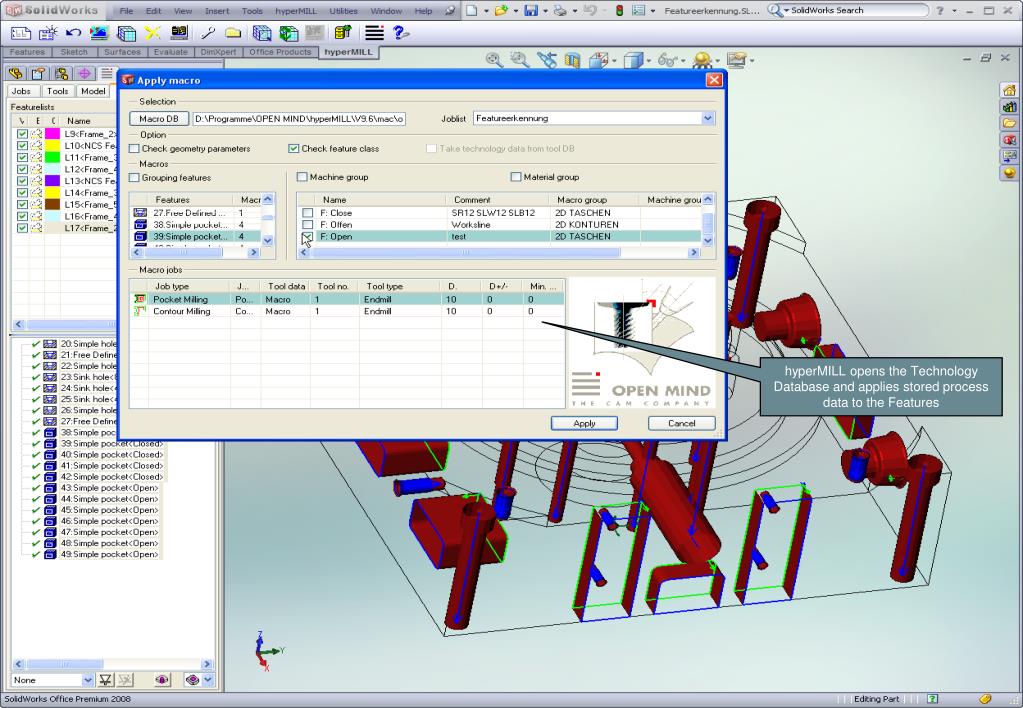Switch to the Sketch tab
Screen dimensions: 1023x708
[x=74, y=52]
